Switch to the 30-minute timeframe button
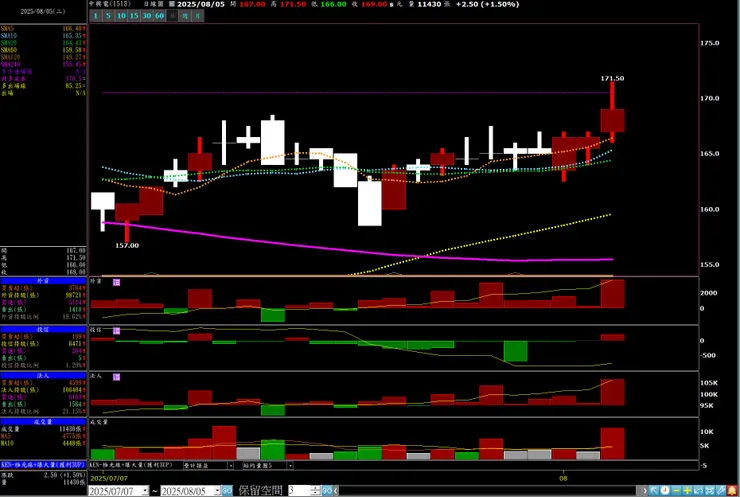 (147, 16)
